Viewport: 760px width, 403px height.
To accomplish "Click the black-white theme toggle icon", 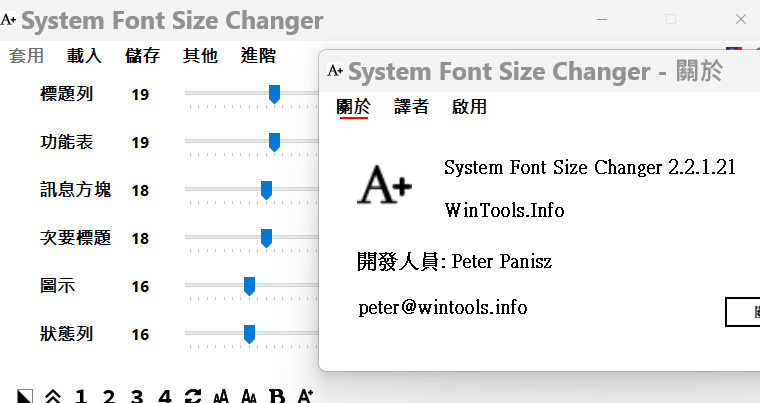I will click(25, 396).
